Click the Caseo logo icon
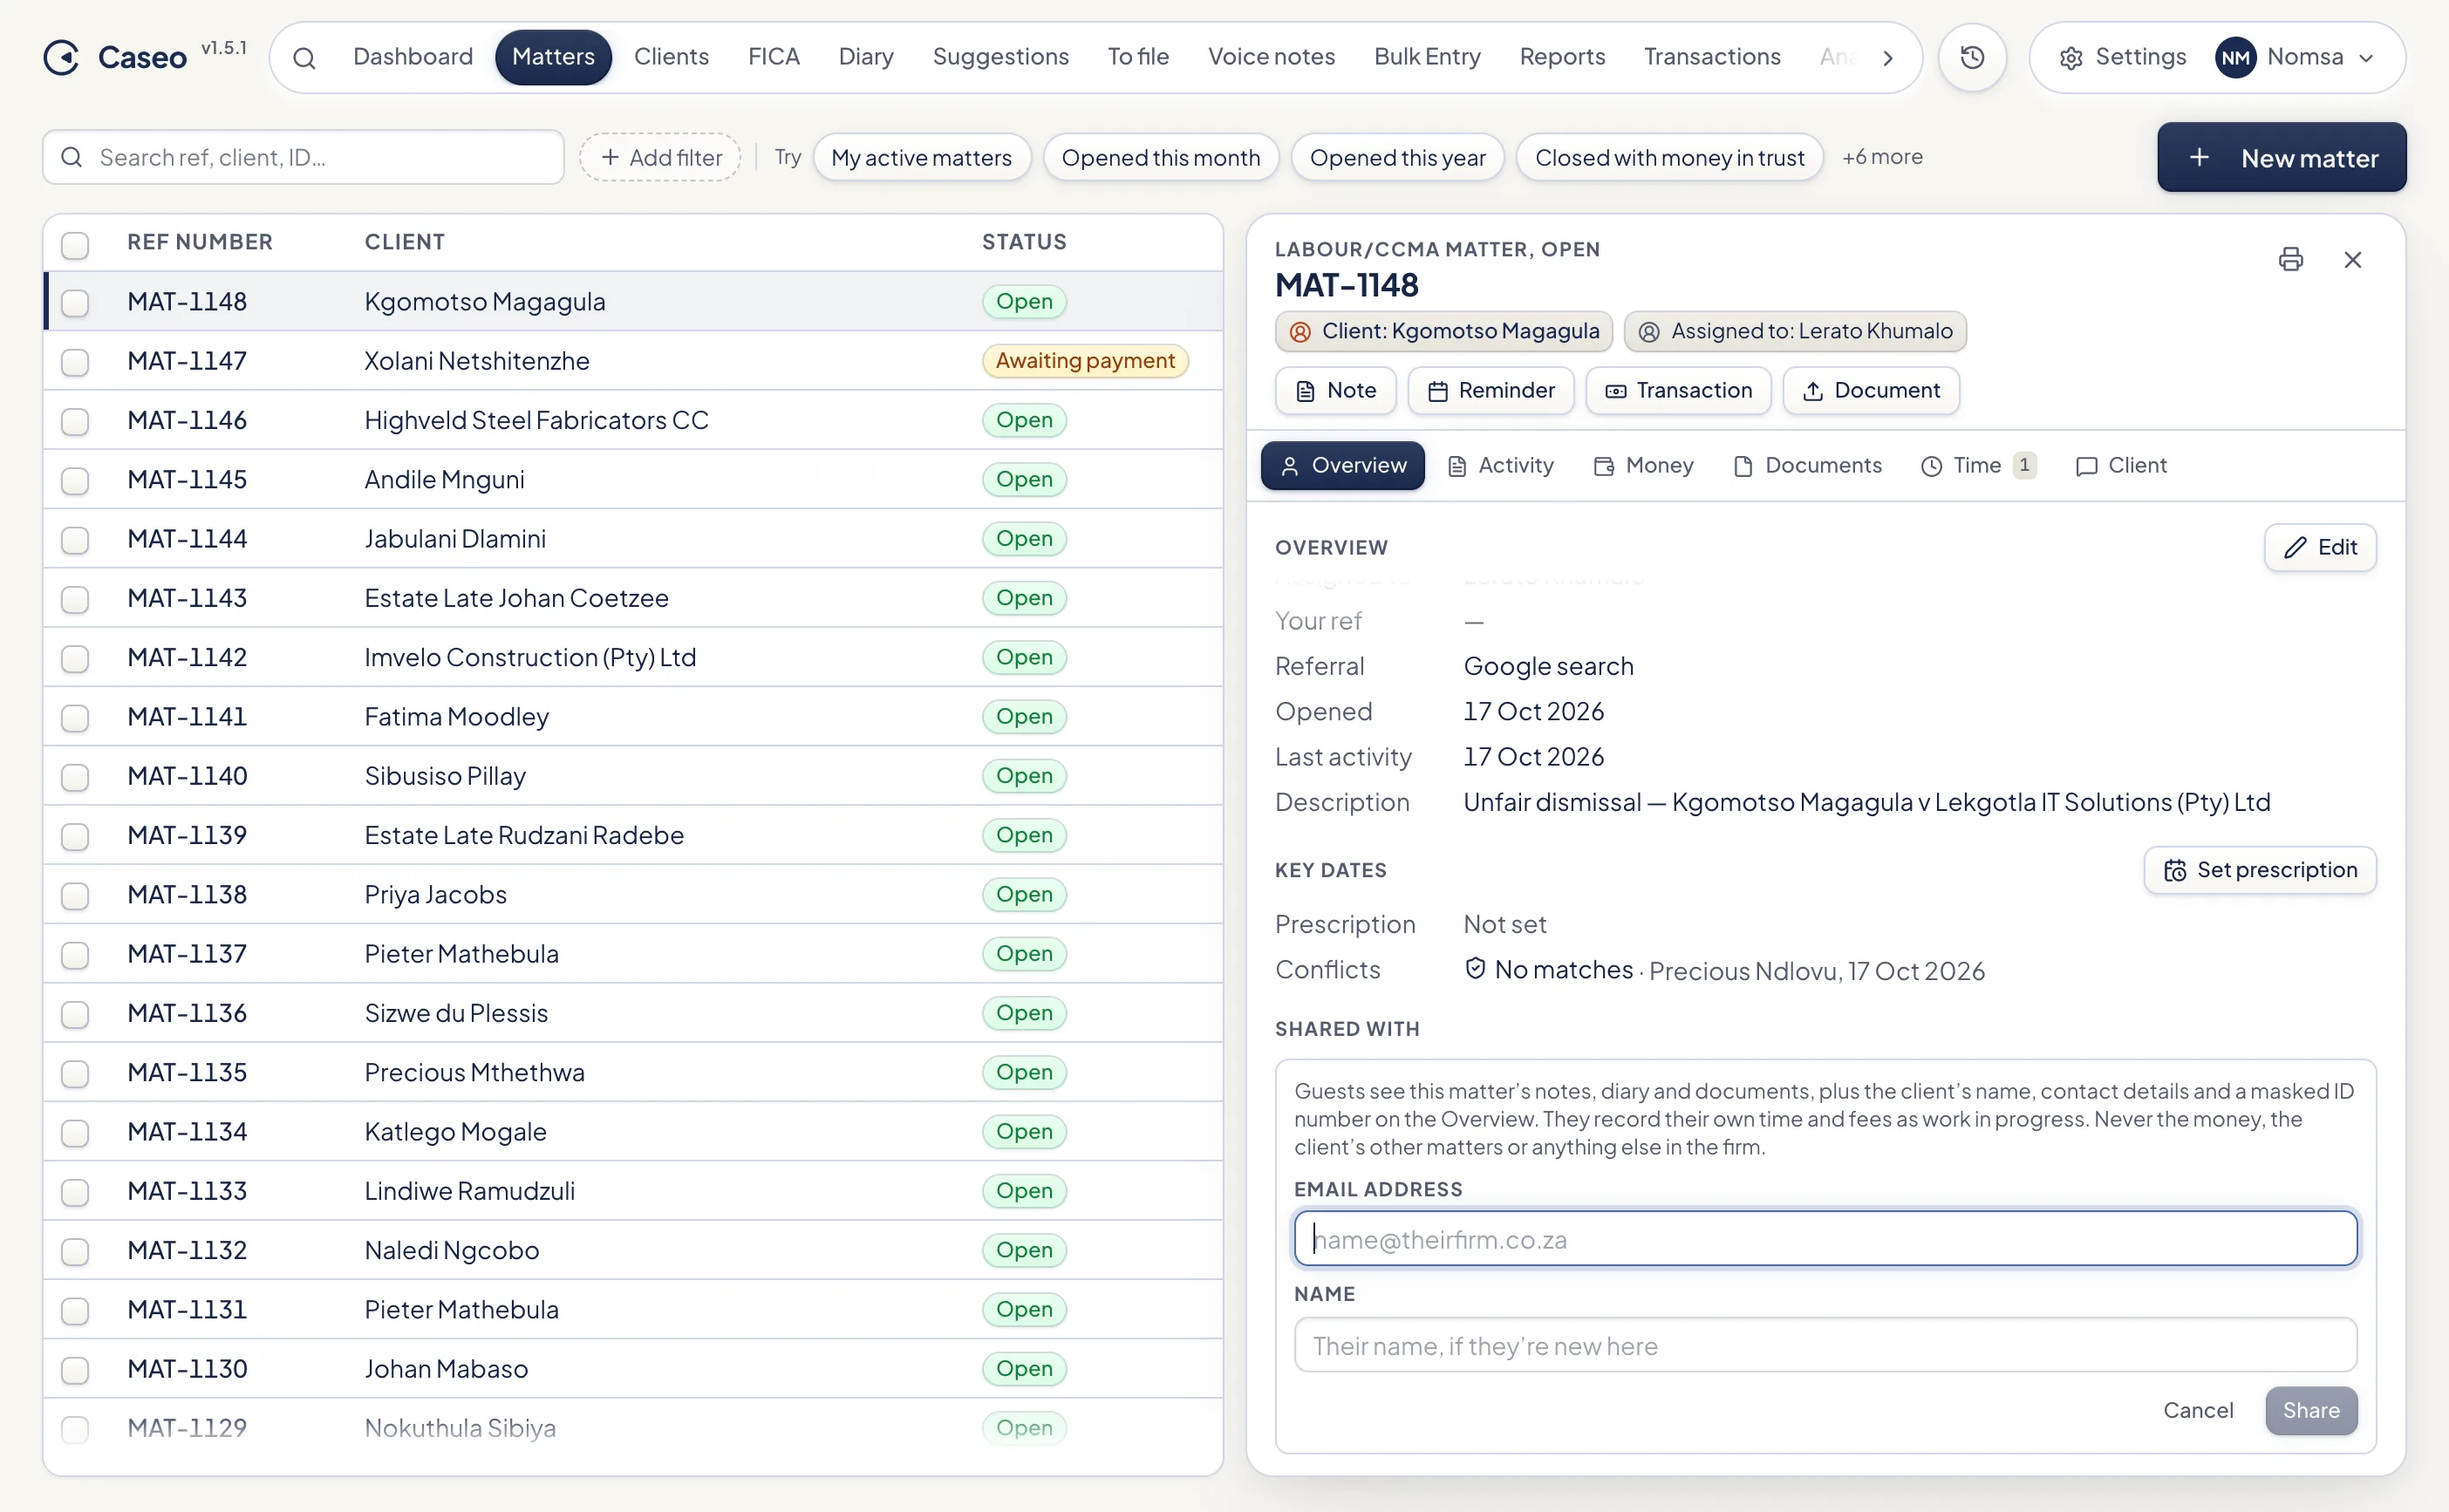The width and height of the screenshot is (2449, 1512). pyautogui.click(x=62, y=57)
